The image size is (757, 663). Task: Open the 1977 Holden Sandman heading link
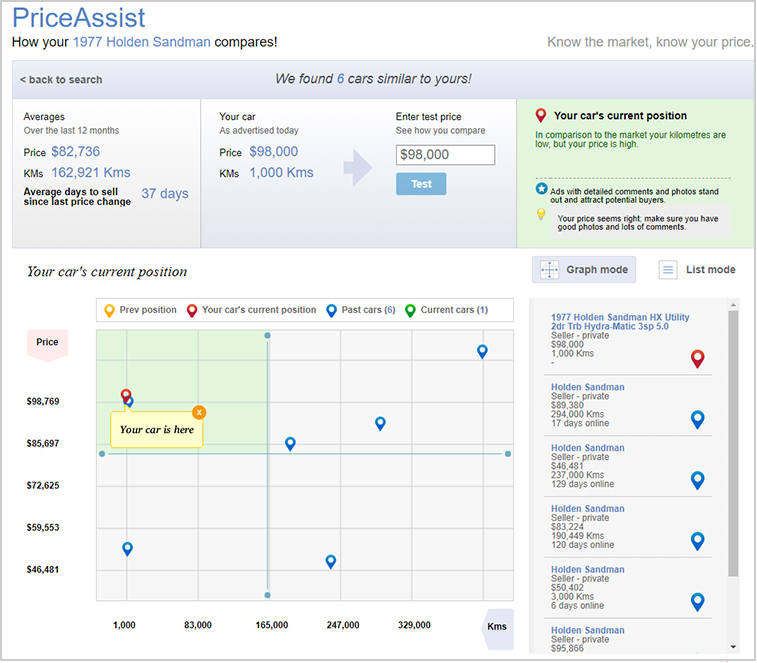coord(141,42)
